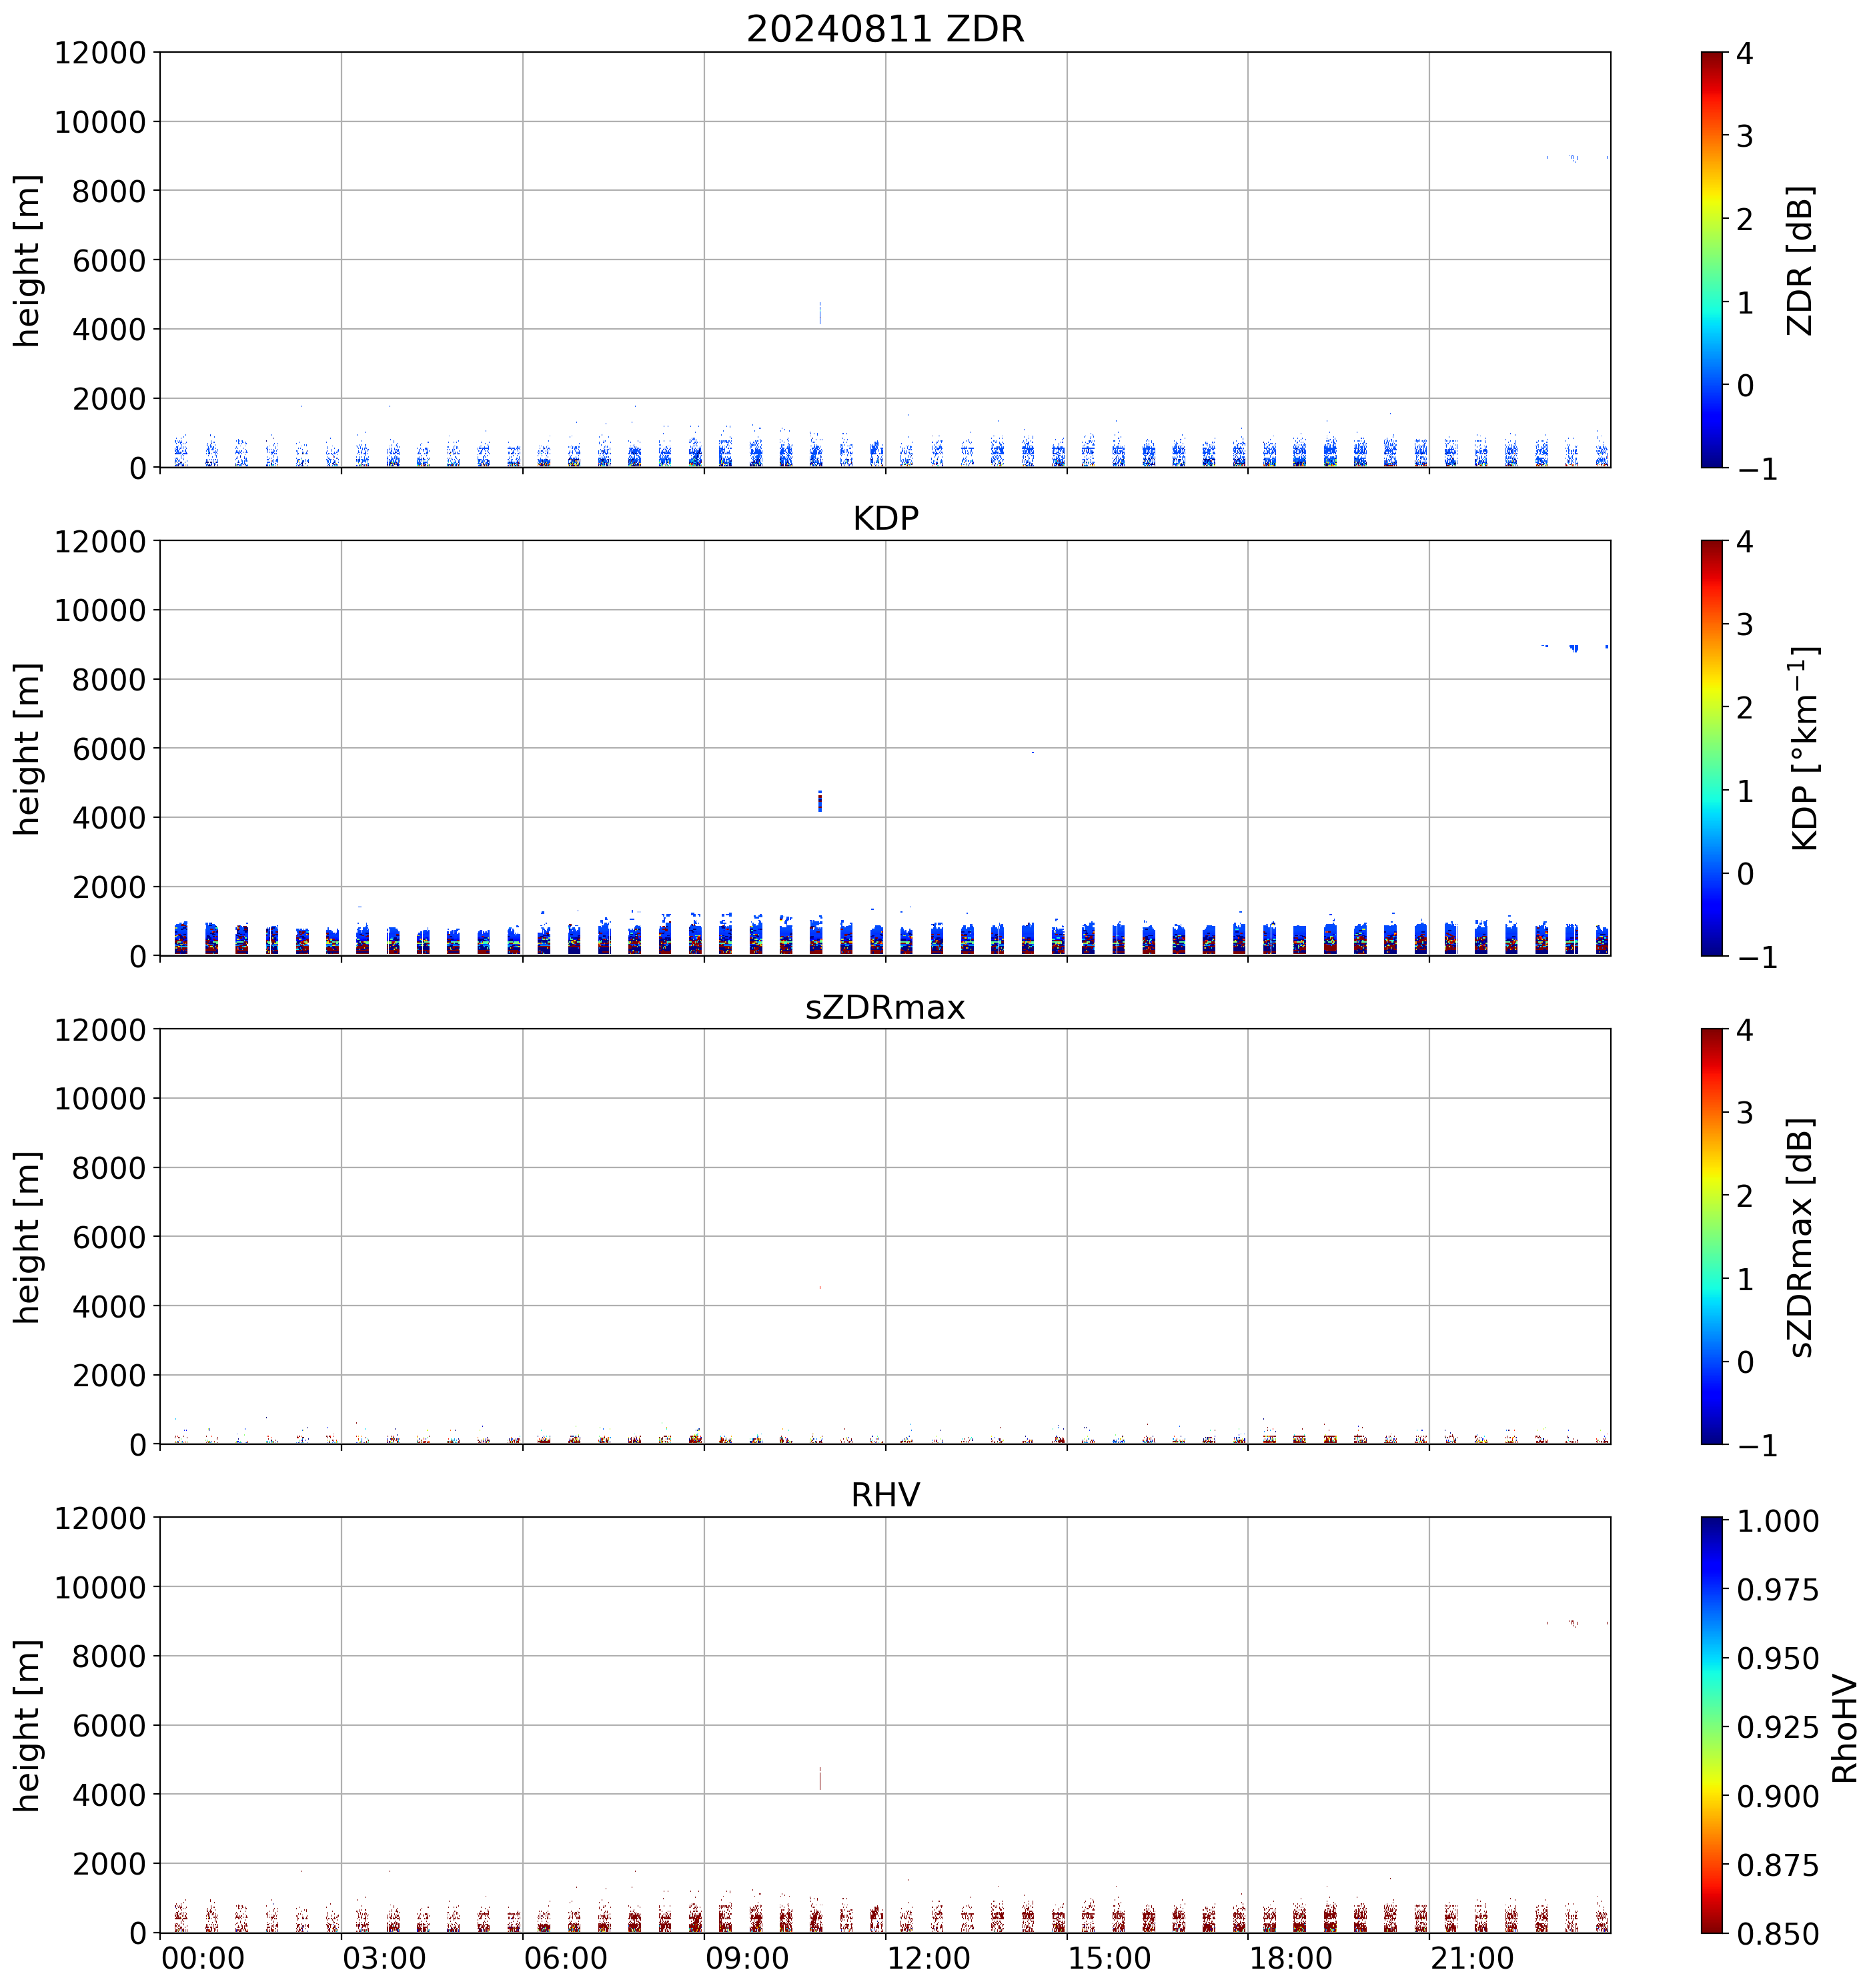Click the 21:00 time axis label
The image size is (1873, 1988).
click(x=1472, y=1958)
